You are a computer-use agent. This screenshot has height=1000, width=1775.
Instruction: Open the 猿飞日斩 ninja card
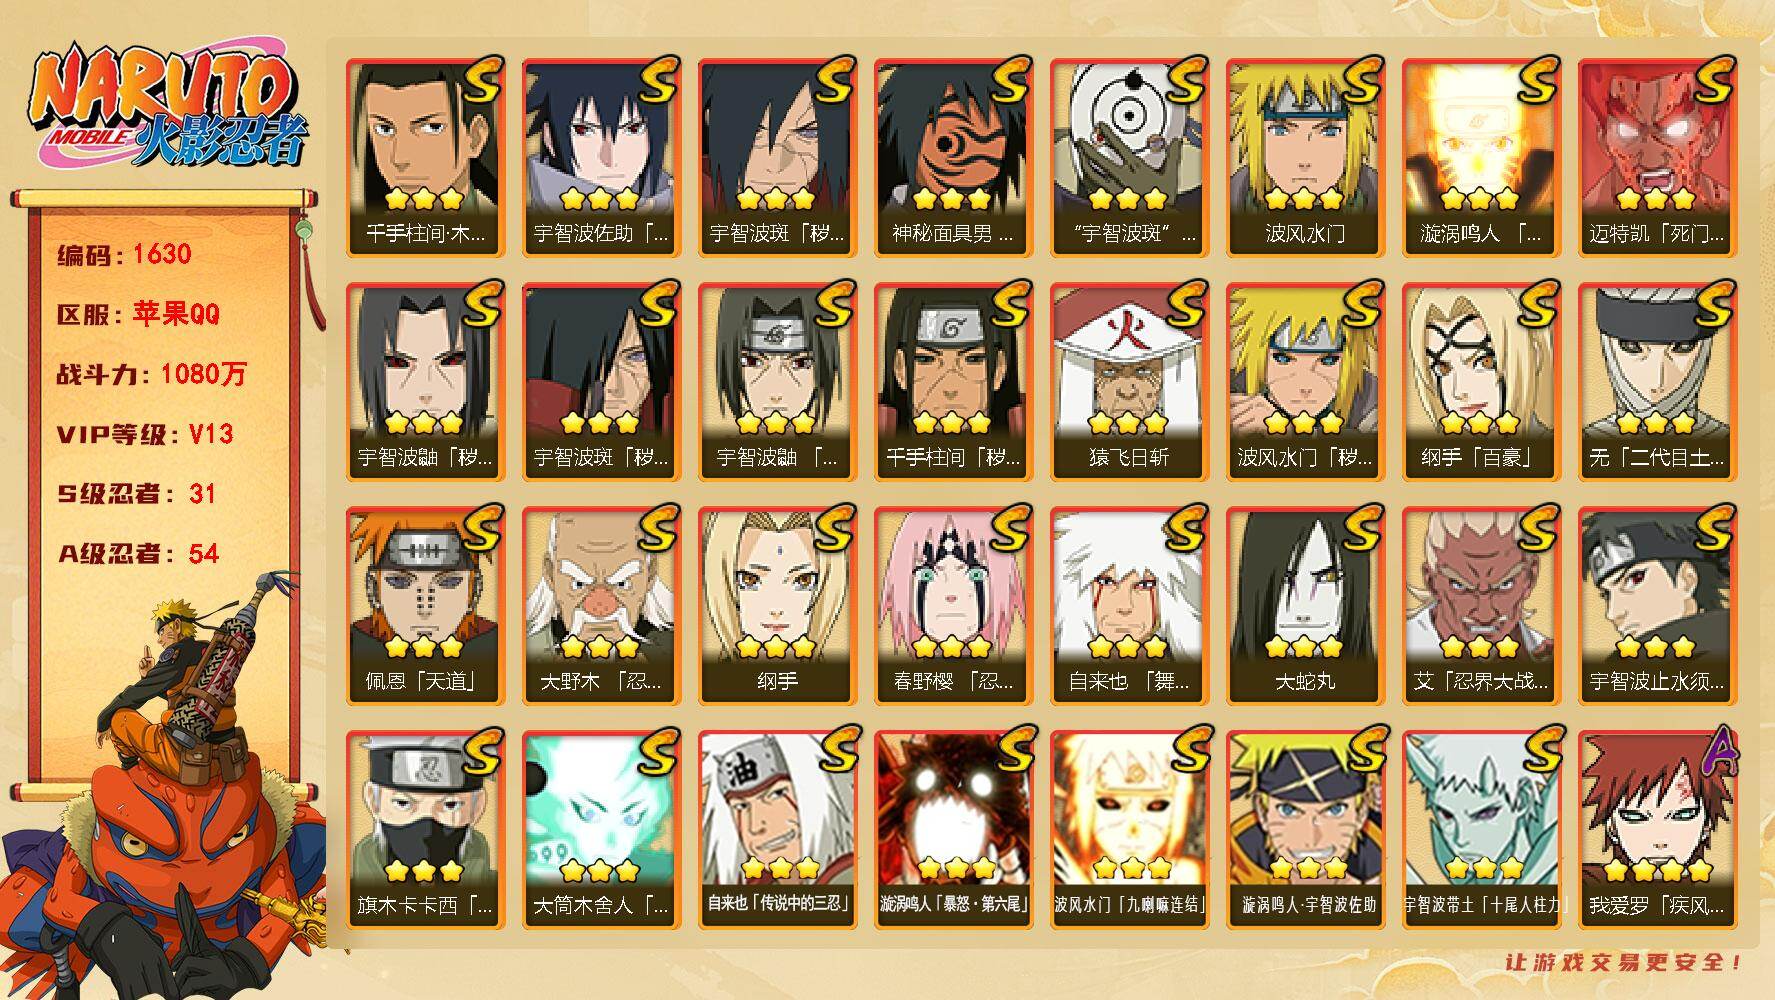pyautogui.click(x=1129, y=382)
